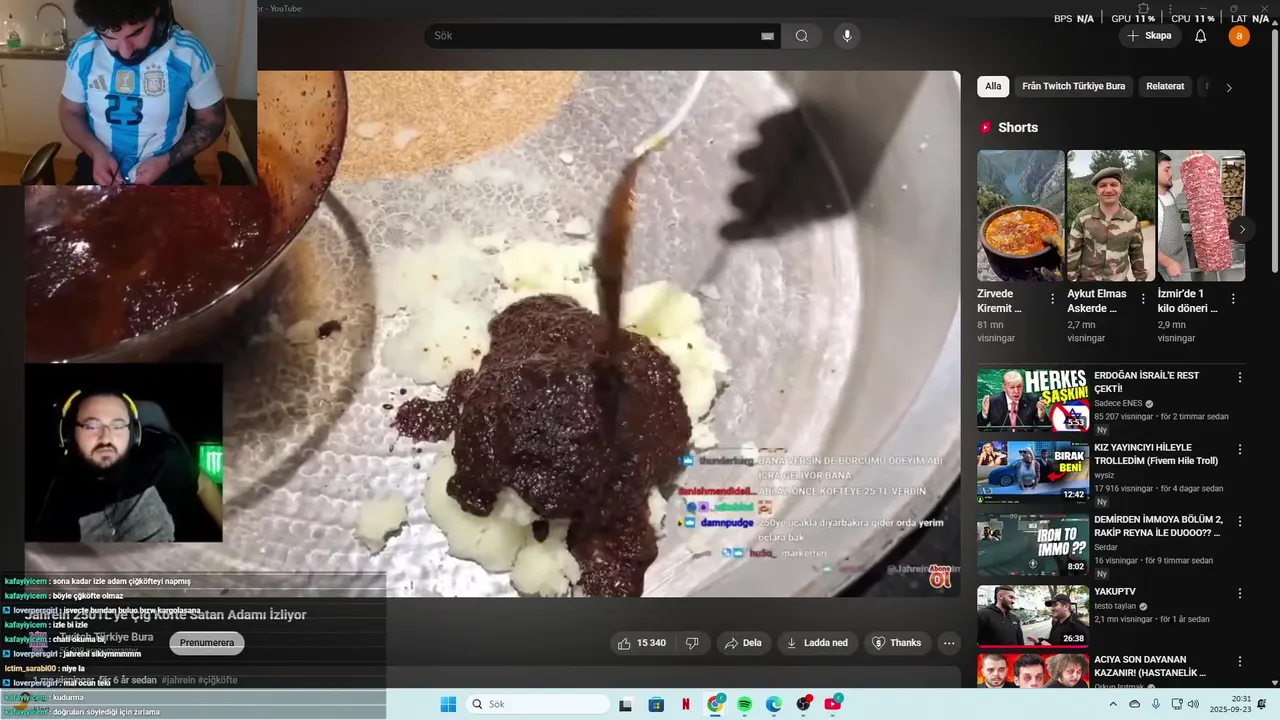The width and height of the screenshot is (1280, 720).
Task: Dislike the video
Action: click(x=692, y=643)
